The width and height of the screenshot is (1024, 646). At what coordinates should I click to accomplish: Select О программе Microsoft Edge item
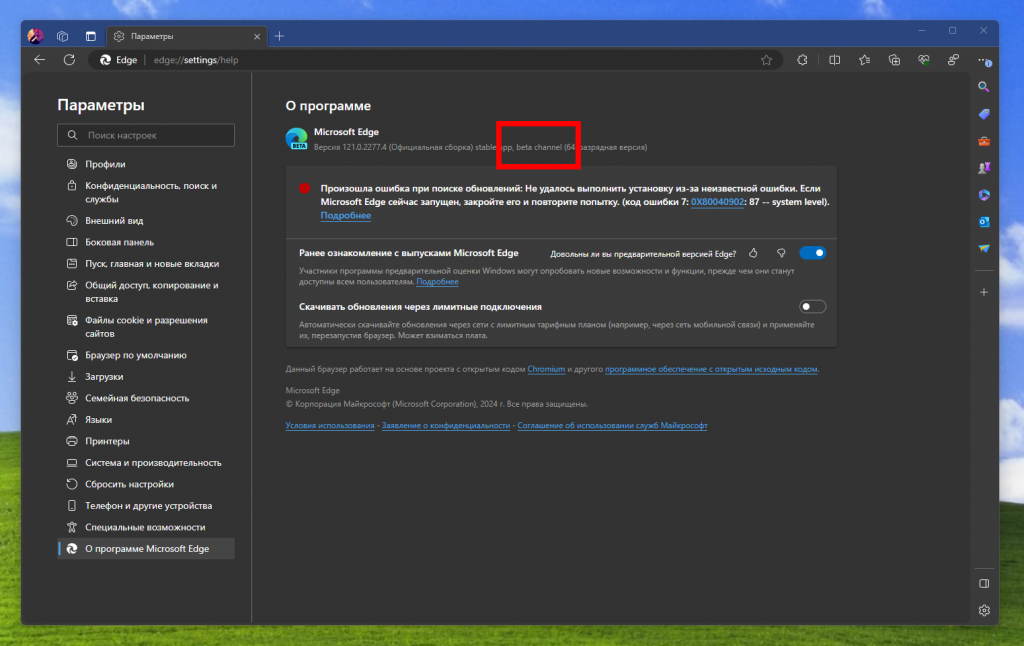point(146,549)
